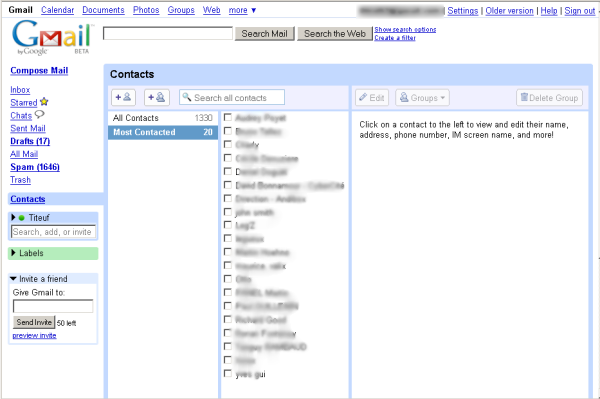
Task: Click the Delete Group button
Action: (x=549, y=98)
